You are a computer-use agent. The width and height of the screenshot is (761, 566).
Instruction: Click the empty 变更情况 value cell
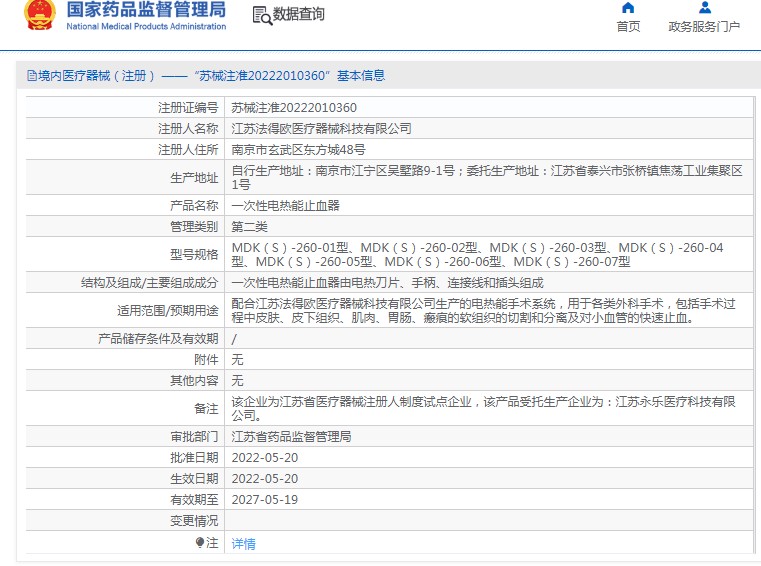(x=489, y=520)
